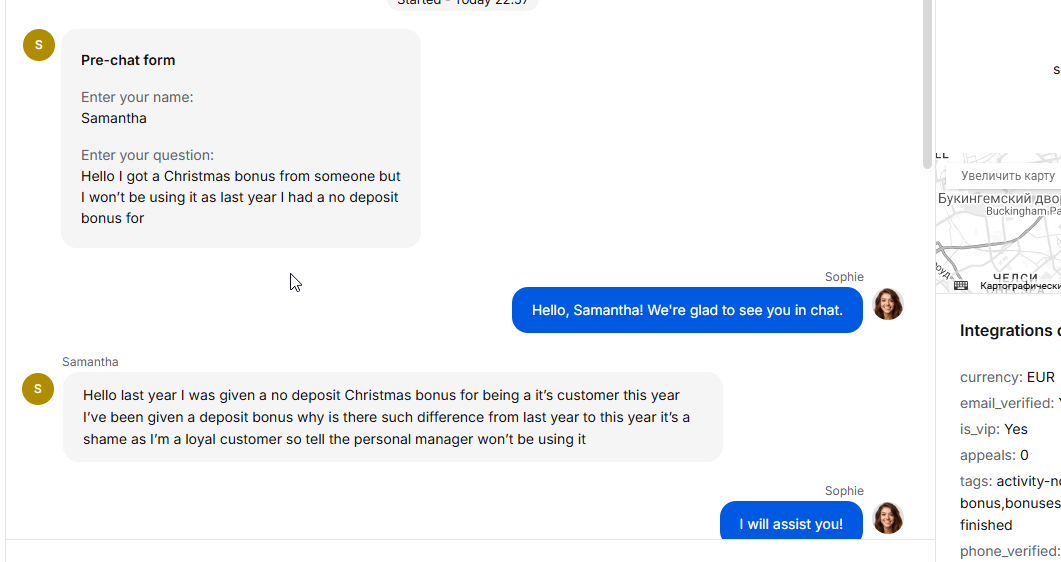The image size is (1061, 562).
Task: Click the name 'Samantha' in pre-chat form
Action: 114,118
